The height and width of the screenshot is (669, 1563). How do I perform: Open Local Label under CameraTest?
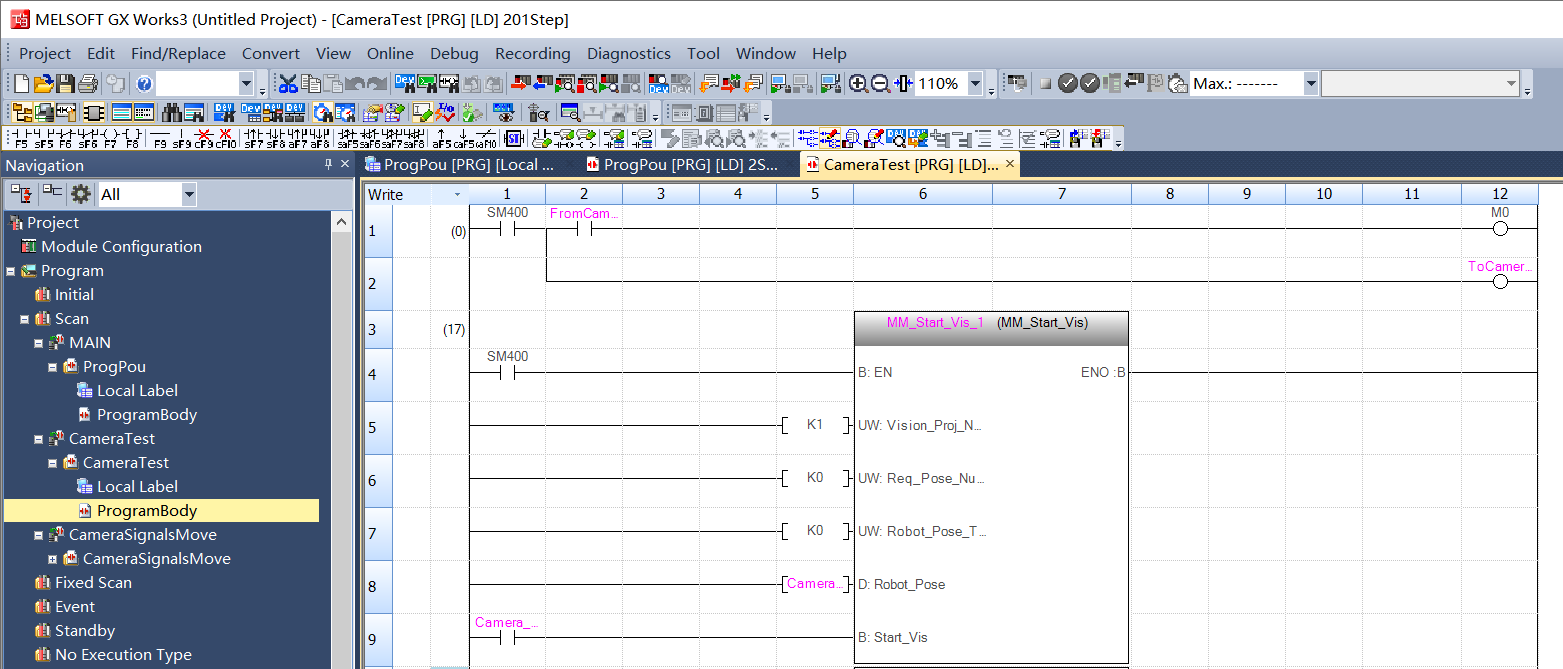[137, 487]
